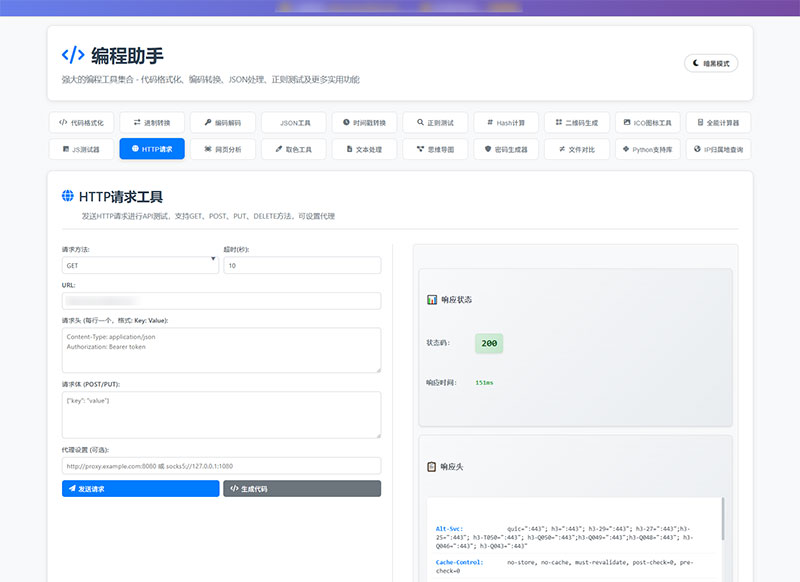This screenshot has height=582, width=800.
Task: Click the response headers scrollbar
Action: pos(722,519)
